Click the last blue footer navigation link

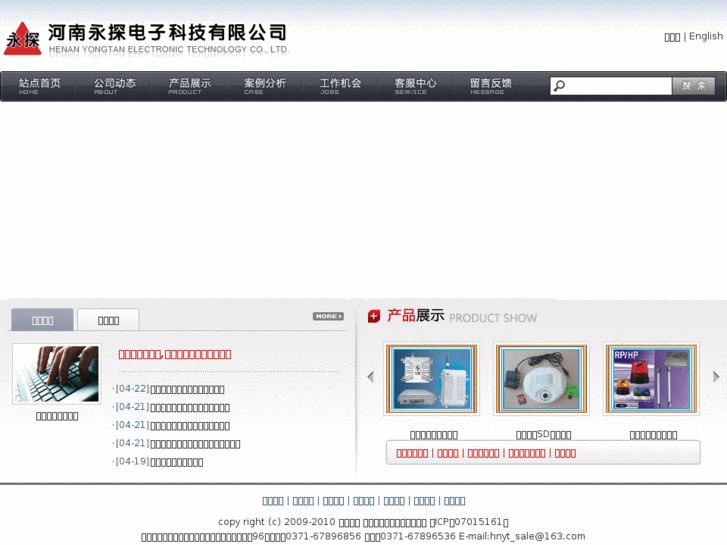454,501
